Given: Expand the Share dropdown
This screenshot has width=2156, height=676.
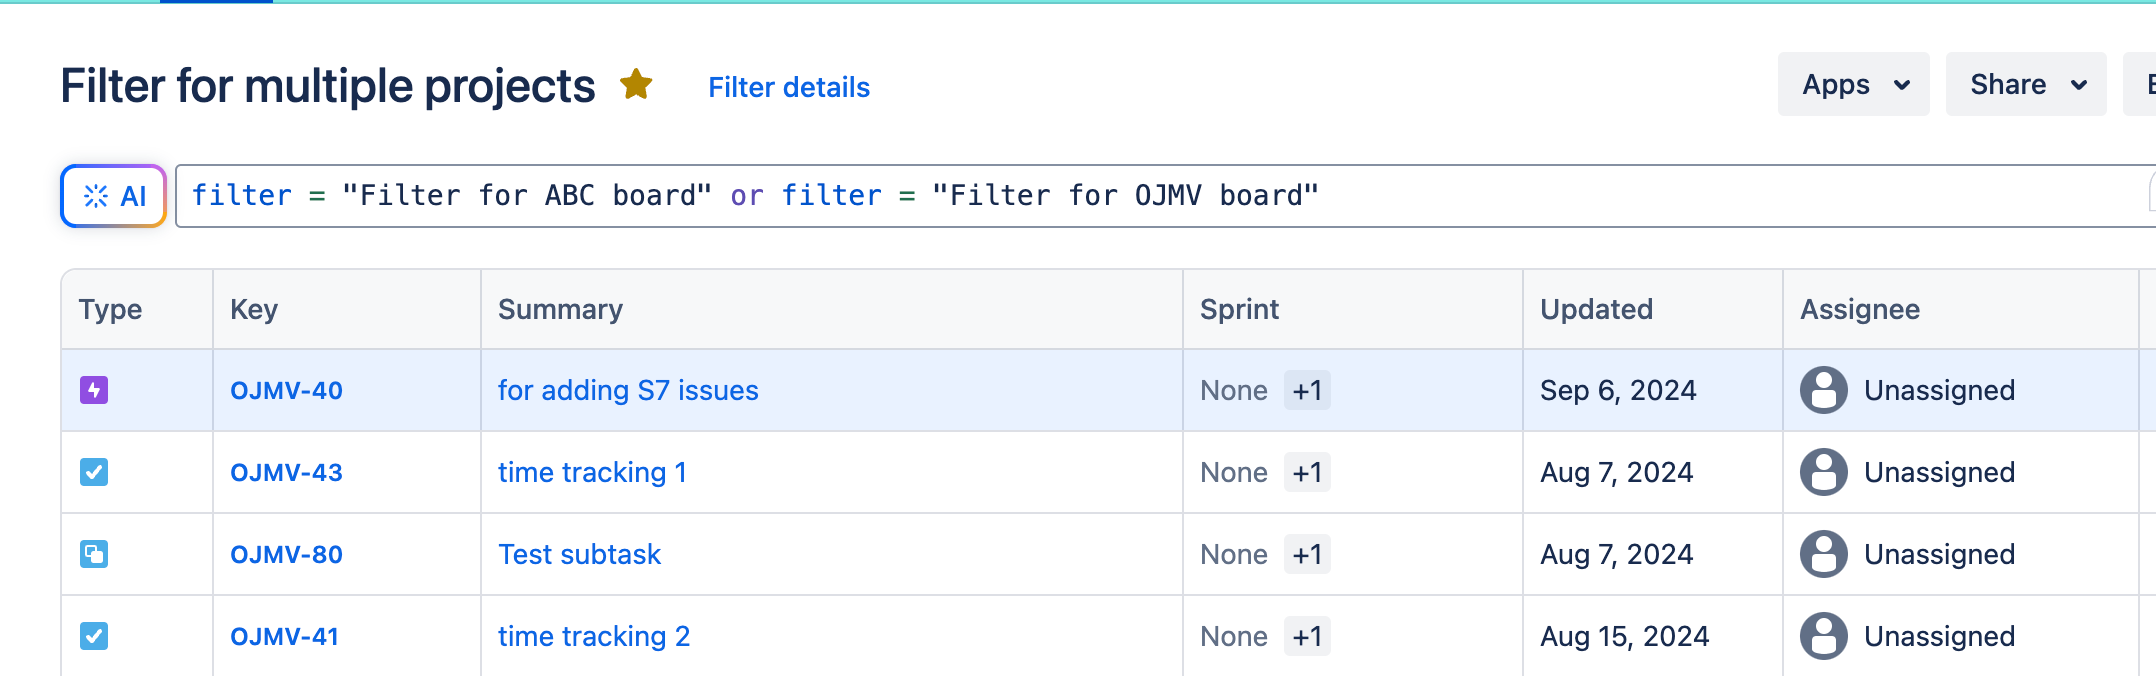Looking at the screenshot, I should tap(2025, 84).
